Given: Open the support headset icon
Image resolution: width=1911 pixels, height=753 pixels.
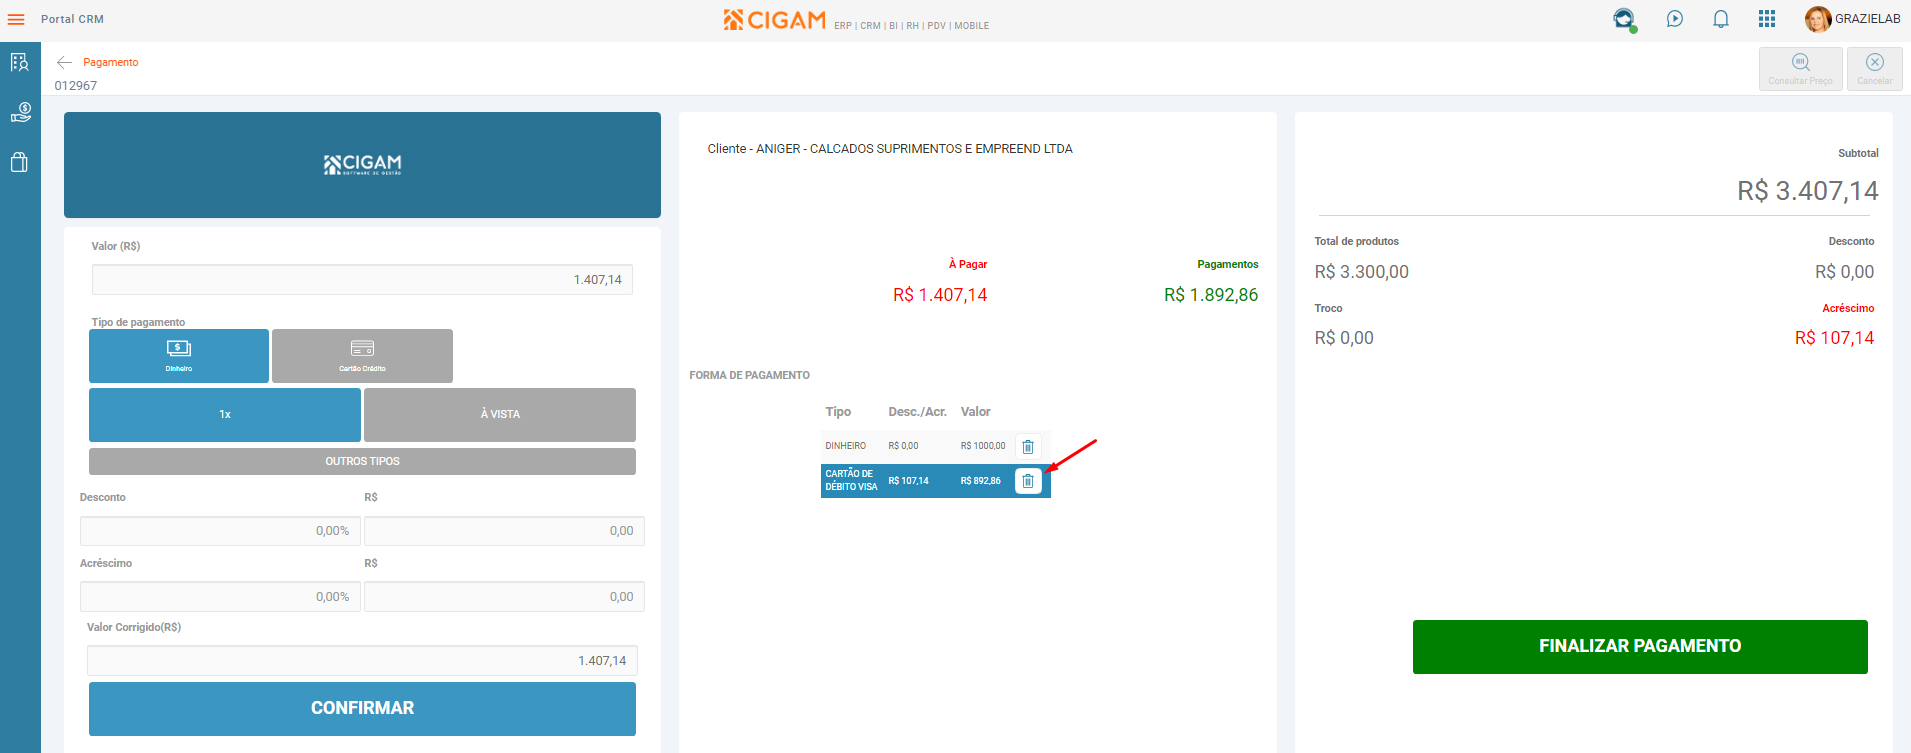Looking at the screenshot, I should [x=1624, y=19].
